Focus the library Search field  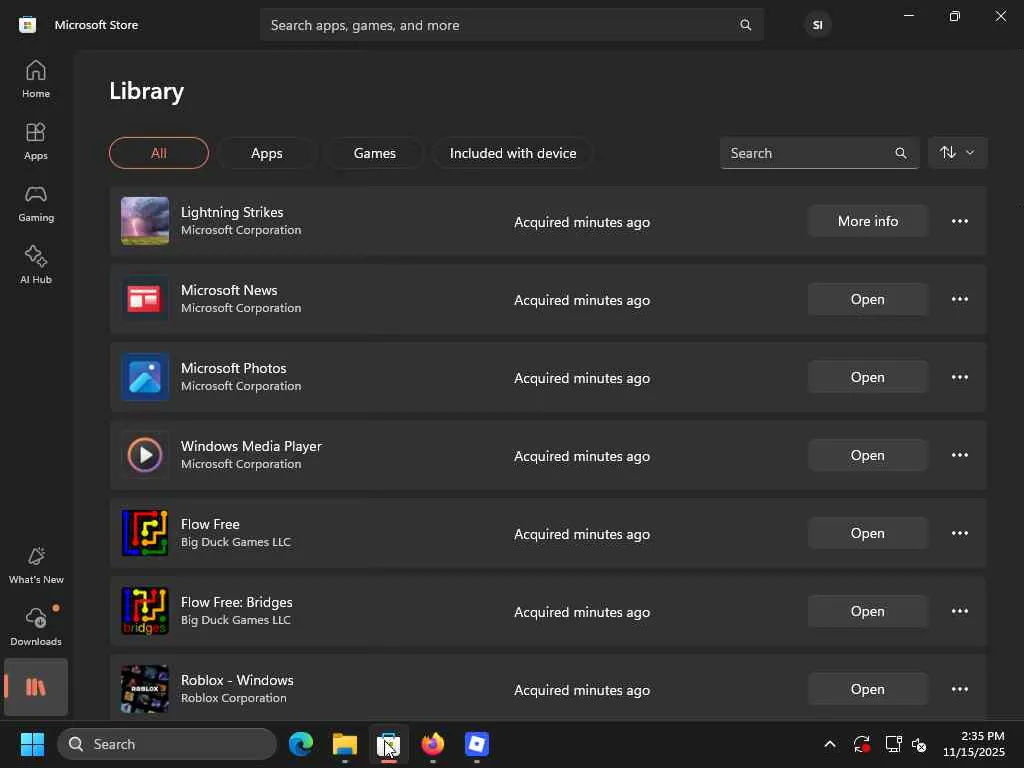(819, 153)
